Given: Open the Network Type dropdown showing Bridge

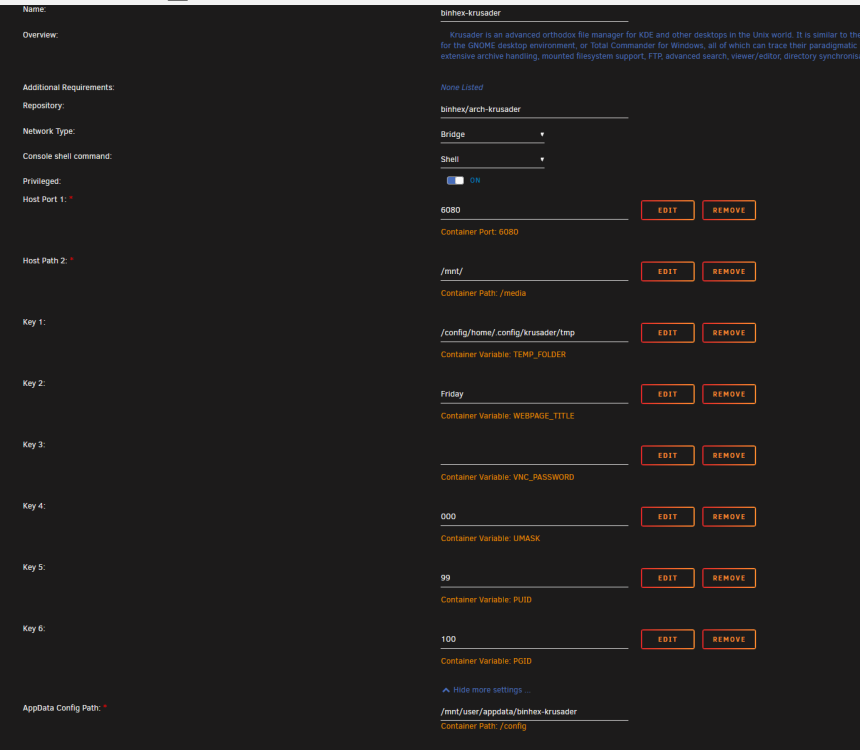Looking at the screenshot, I should click(492, 134).
